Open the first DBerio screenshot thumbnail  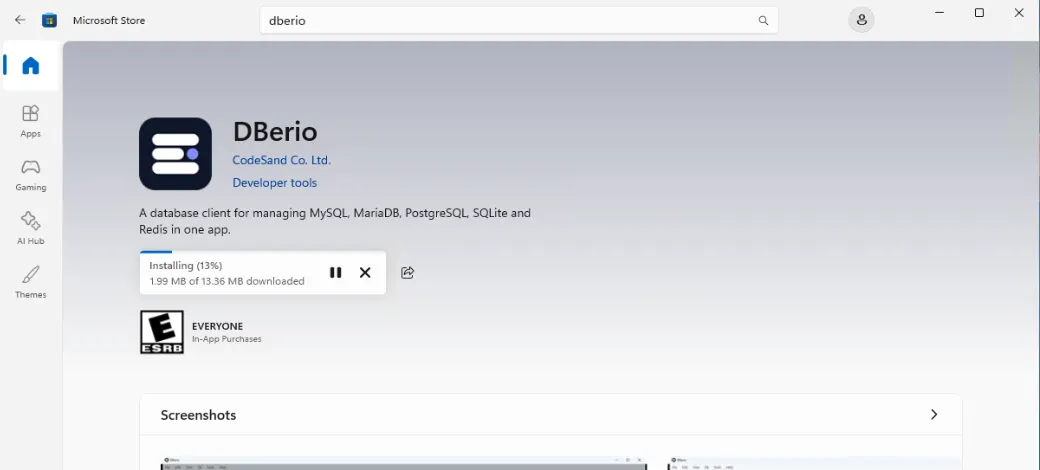click(x=404, y=463)
